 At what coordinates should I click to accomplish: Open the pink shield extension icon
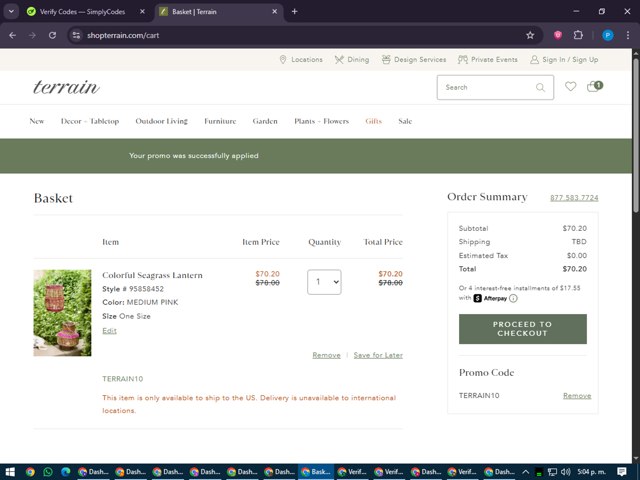coord(558,36)
